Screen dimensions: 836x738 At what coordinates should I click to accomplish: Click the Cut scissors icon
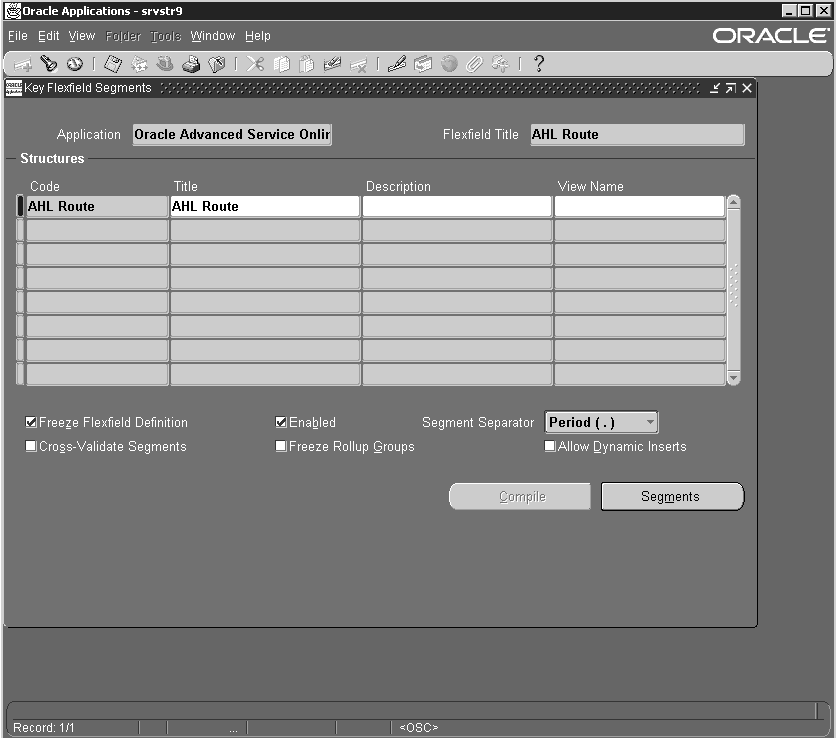click(255, 64)
